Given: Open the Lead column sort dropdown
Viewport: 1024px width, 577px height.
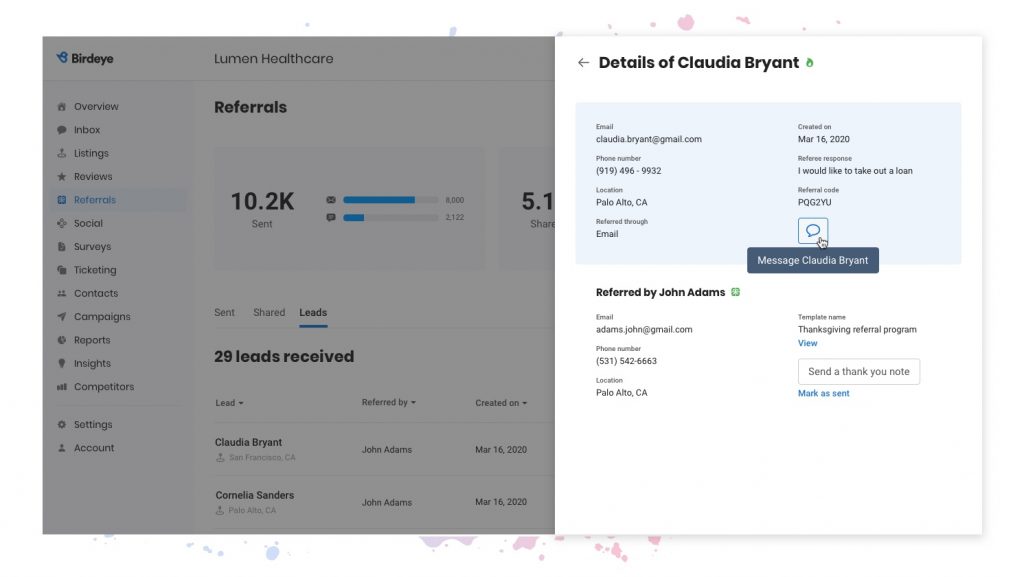Looking at the screenshot, I should point(229,403).
